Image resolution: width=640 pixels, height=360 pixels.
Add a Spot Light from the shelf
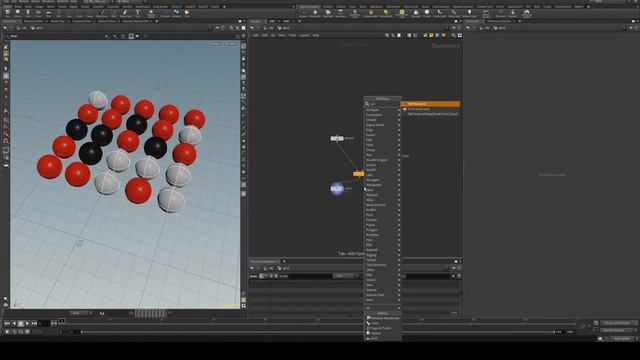(328, 13)
